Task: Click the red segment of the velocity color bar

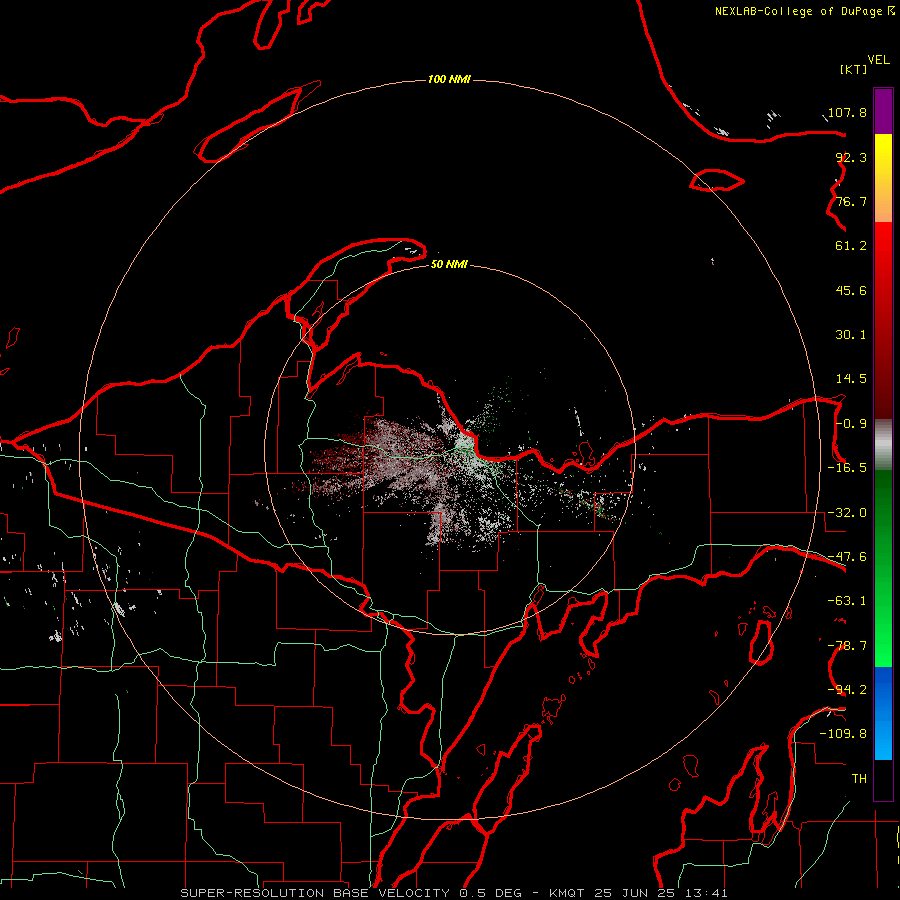Action: (x=883, y=320)
